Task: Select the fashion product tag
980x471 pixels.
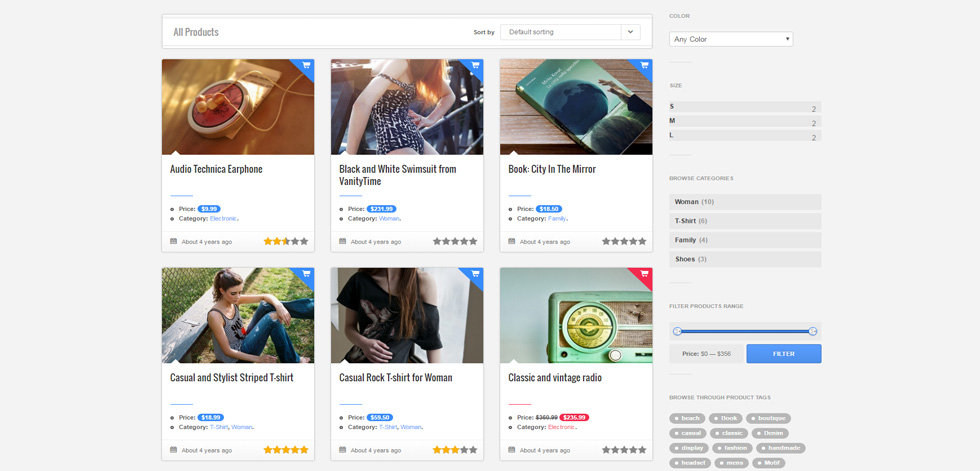Action: tap(733, 448)
